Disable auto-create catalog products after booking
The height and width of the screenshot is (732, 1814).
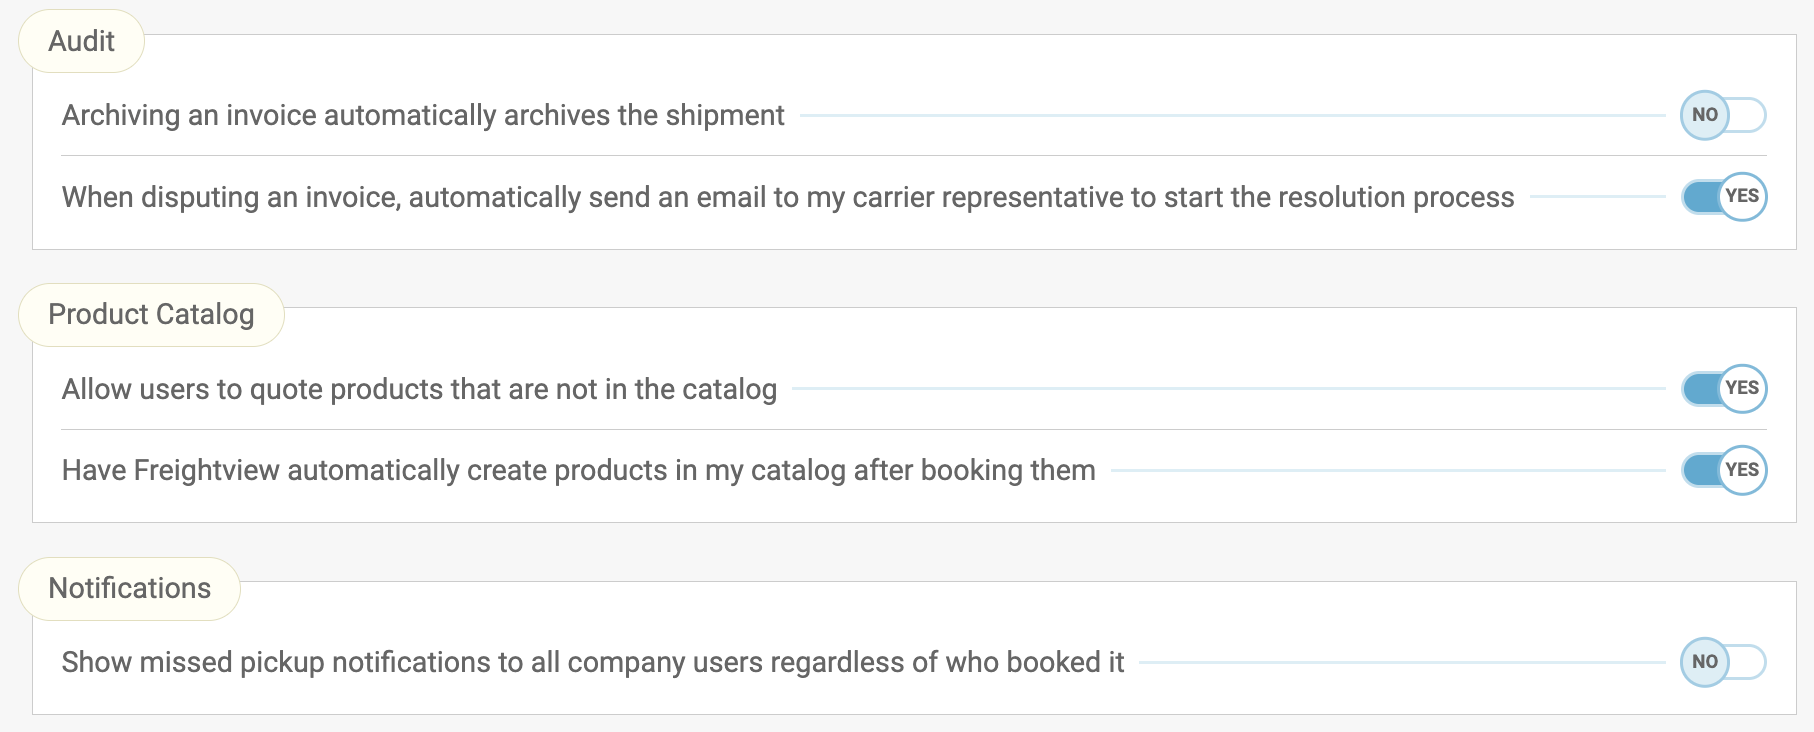pos(1723,470)
